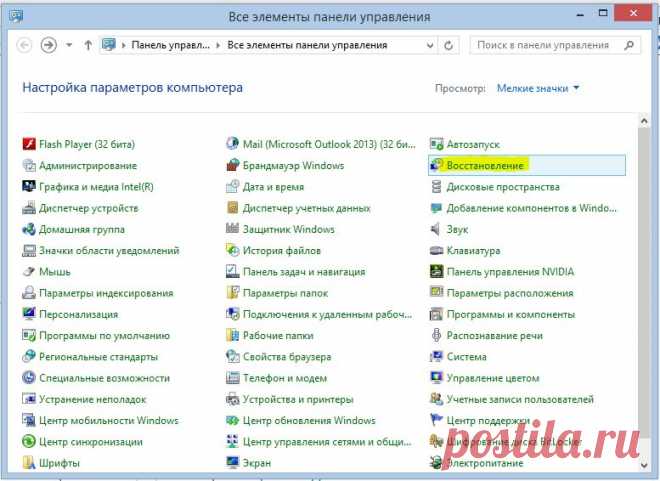Open the Программы по умолчанию link
The width and height of the screenshot is (660, 481).
pyautogui.click(x=104, y=335)
